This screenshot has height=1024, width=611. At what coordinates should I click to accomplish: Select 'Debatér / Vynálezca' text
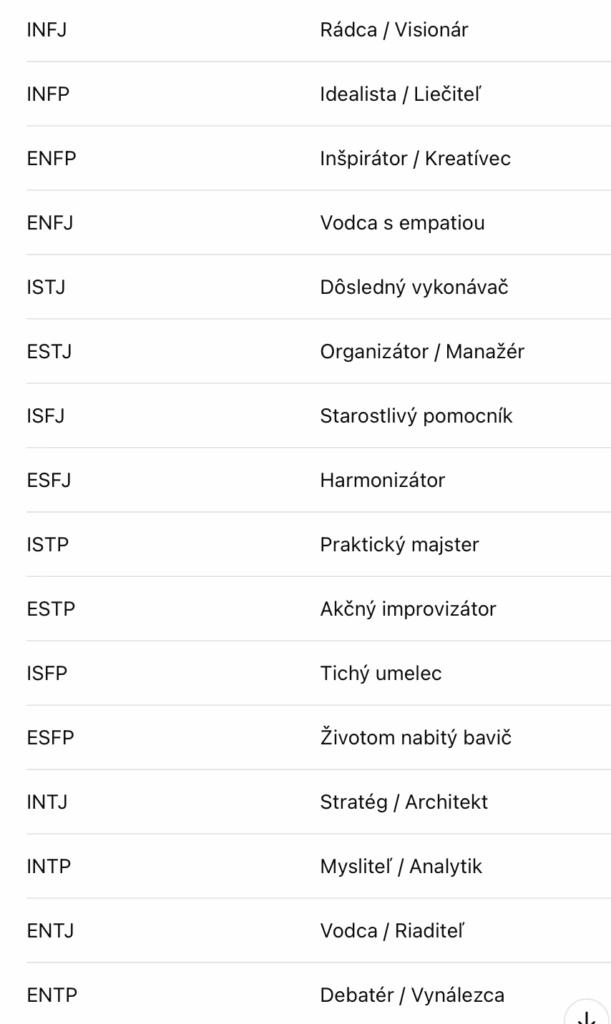412,995
